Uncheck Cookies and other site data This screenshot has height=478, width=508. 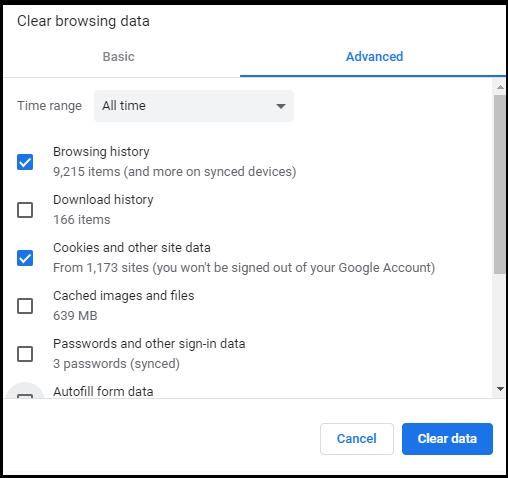[x=25, y=258]
